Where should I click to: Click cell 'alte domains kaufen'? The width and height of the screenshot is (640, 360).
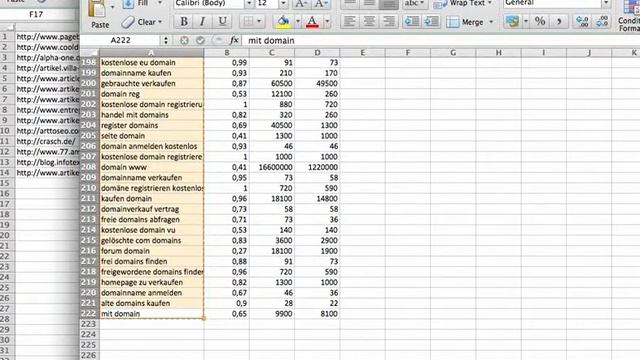coord(151,303)
